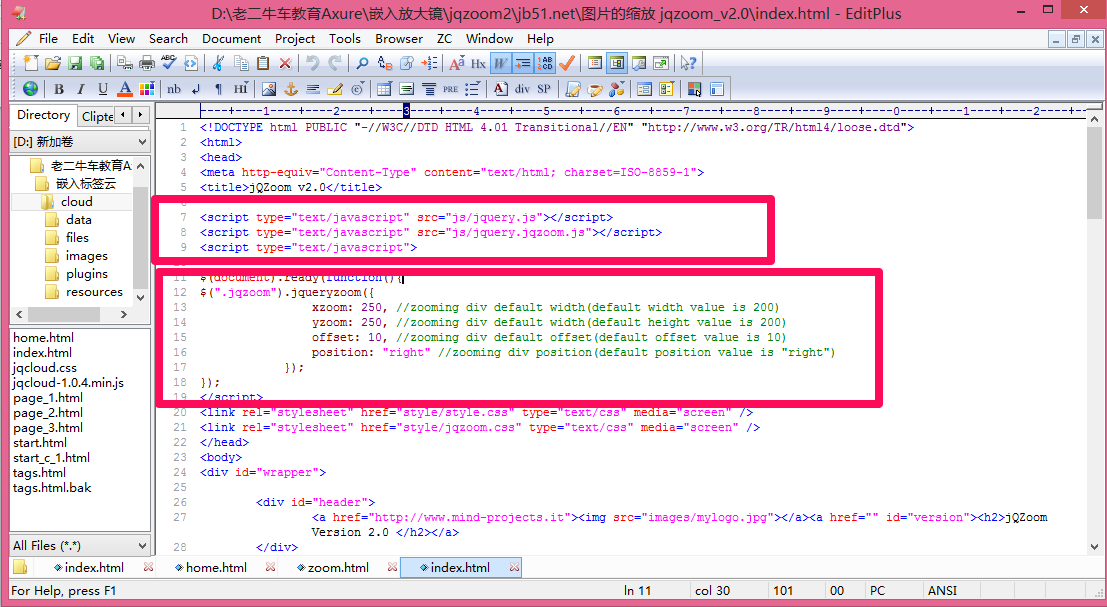This screenshot has height=607, width=1107.
Task: Save the current file
Action: pyautogui.click(x=75, y=64)
